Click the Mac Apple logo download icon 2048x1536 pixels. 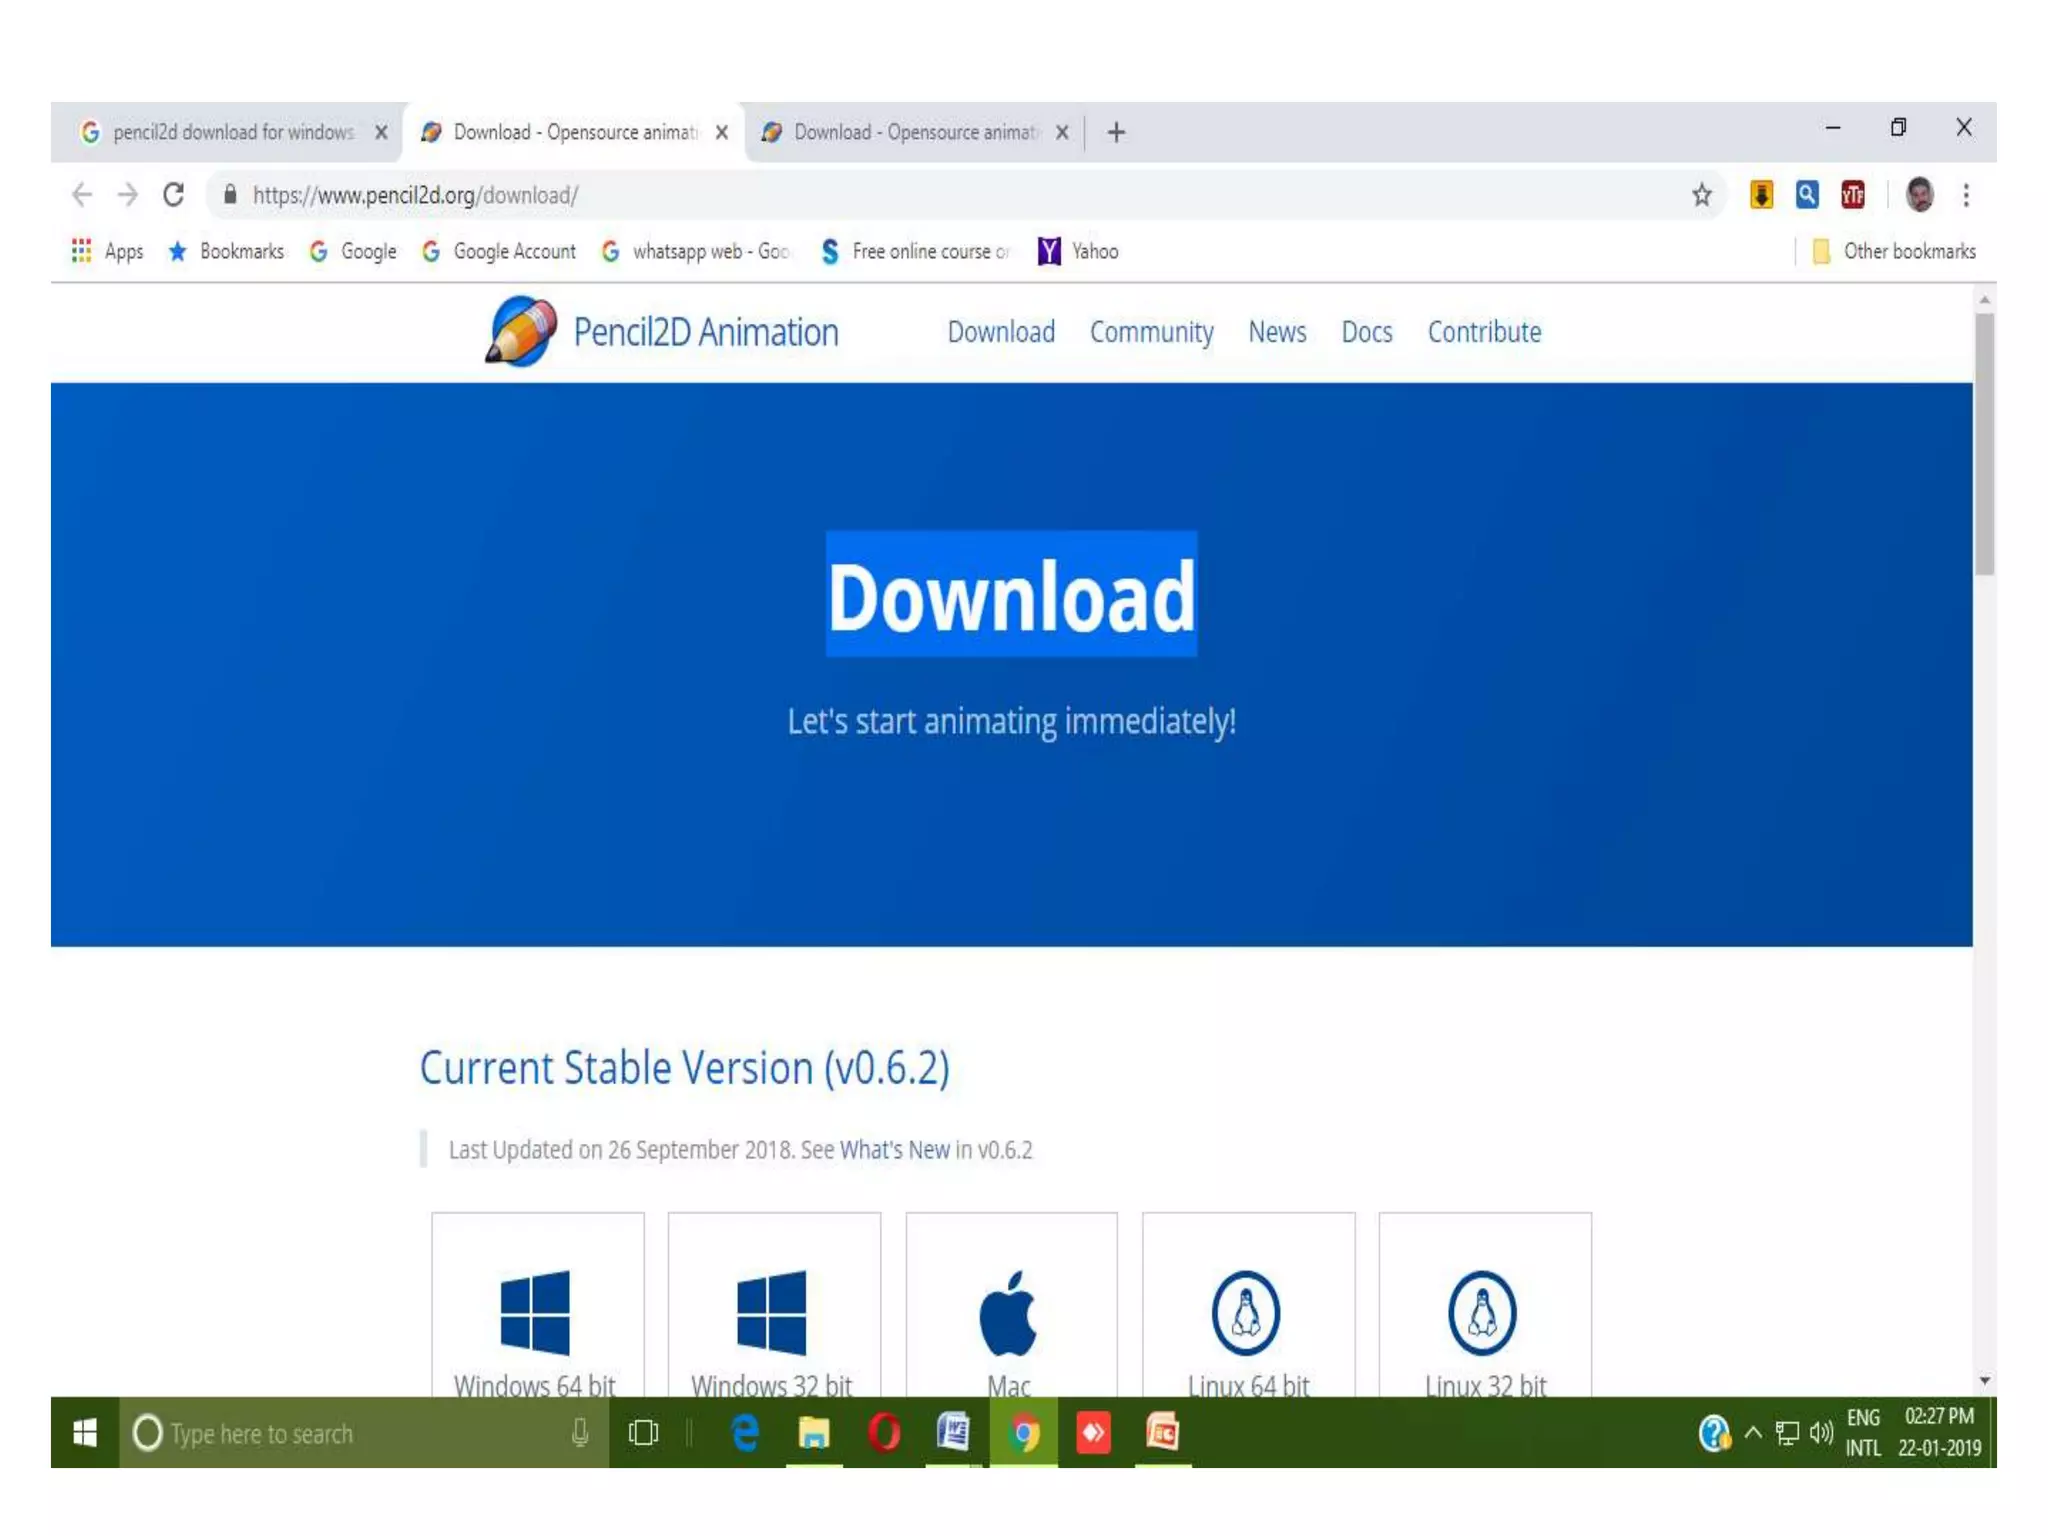point(1008,1311)
